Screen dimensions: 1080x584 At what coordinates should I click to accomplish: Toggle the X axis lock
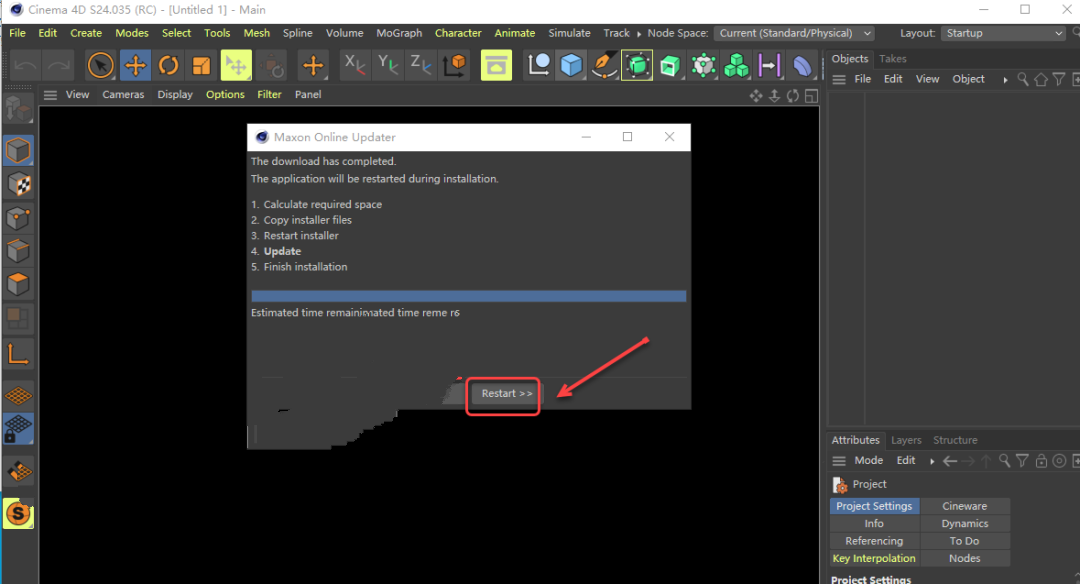pyautogui.click(x=355, y=65)
